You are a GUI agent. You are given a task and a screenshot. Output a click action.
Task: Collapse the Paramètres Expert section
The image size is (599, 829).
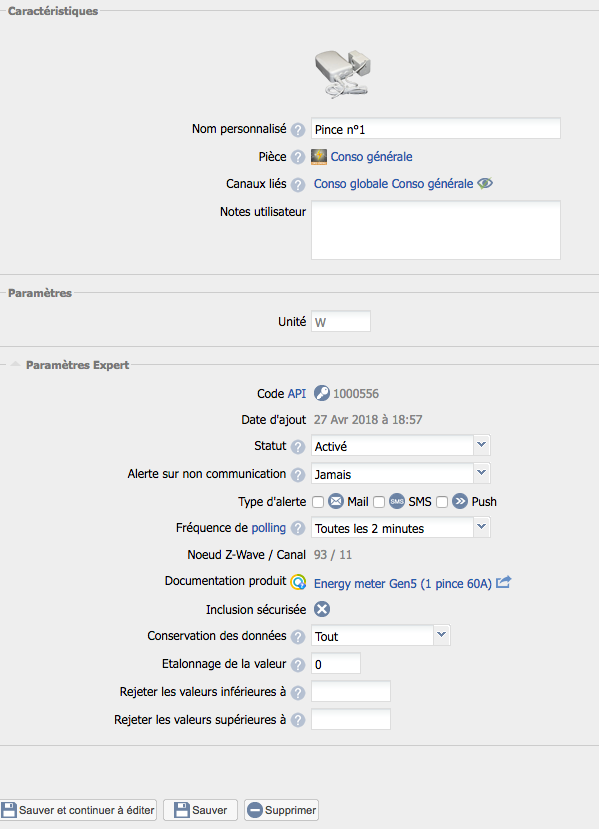pyautogui.click(x=15, y=364)
